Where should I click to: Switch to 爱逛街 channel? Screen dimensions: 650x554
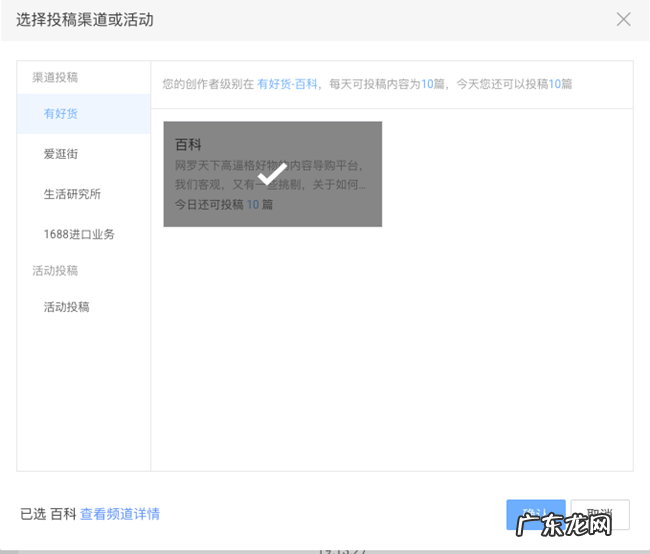click(61, 154)
